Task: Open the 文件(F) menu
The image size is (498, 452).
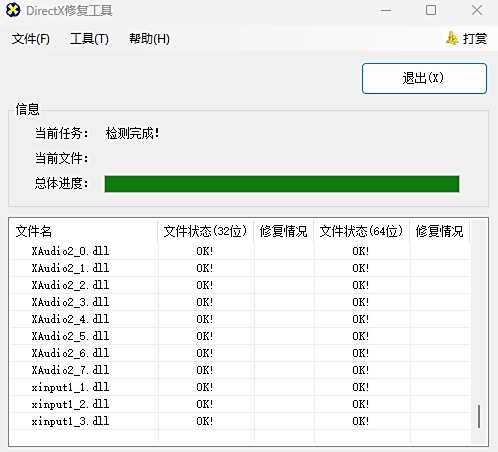Action: click(31, 39)
